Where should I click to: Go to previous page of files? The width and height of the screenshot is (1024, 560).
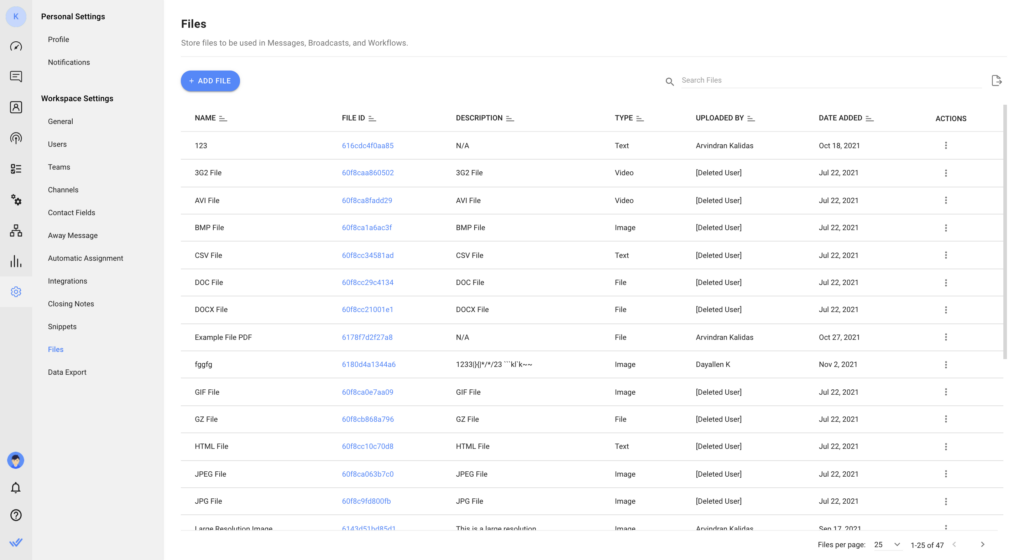(954, 544)
